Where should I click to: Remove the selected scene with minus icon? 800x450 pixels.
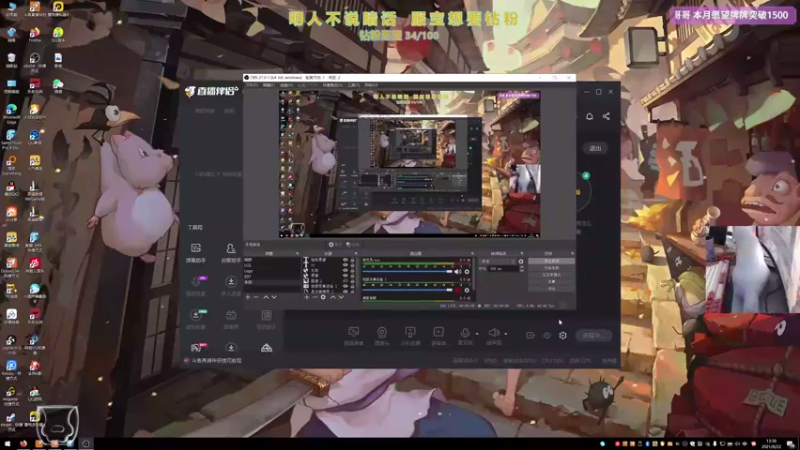pos(256,297)
